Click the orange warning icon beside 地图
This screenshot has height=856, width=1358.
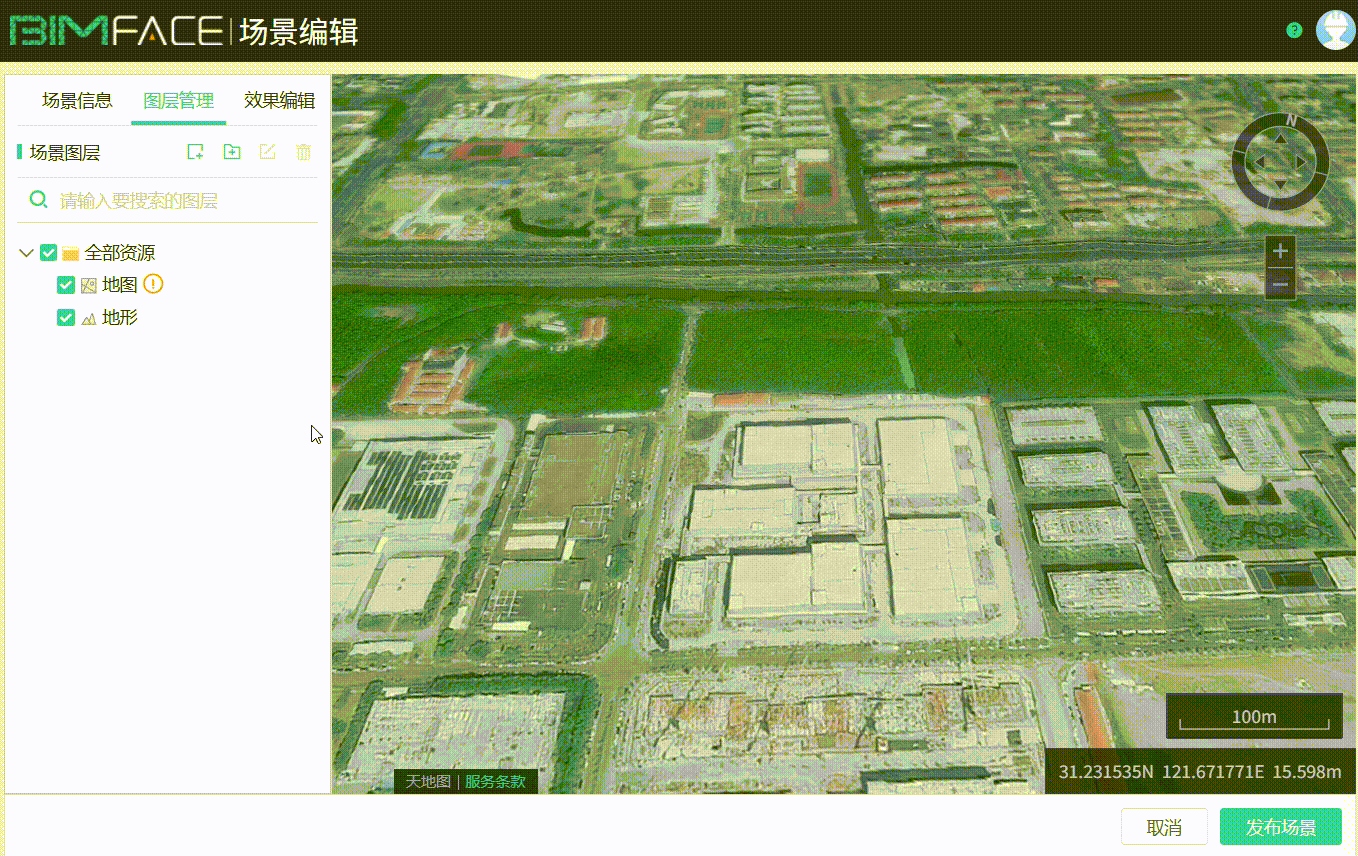152,284
